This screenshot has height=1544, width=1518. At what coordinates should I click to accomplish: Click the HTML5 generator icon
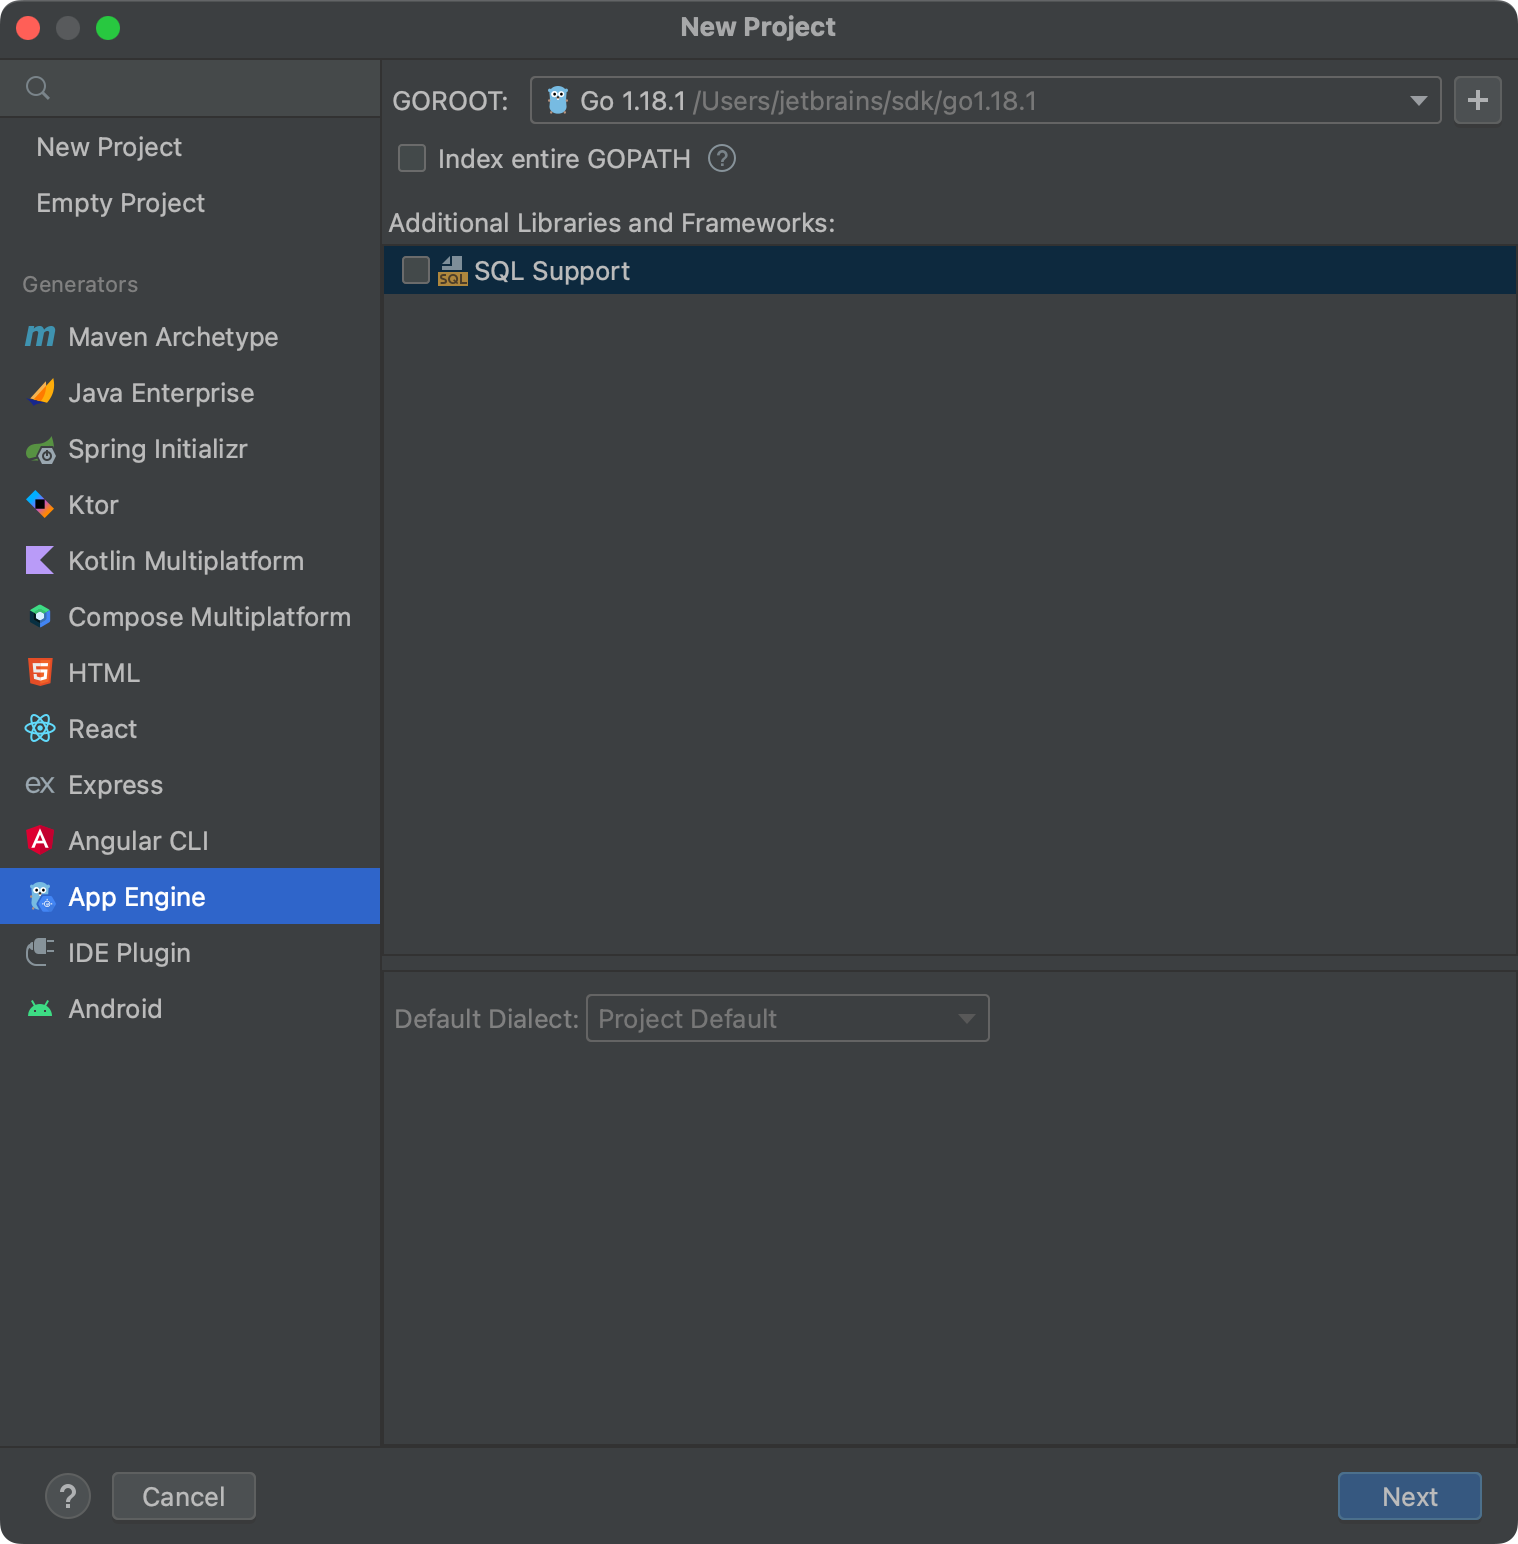pos(39,673)
